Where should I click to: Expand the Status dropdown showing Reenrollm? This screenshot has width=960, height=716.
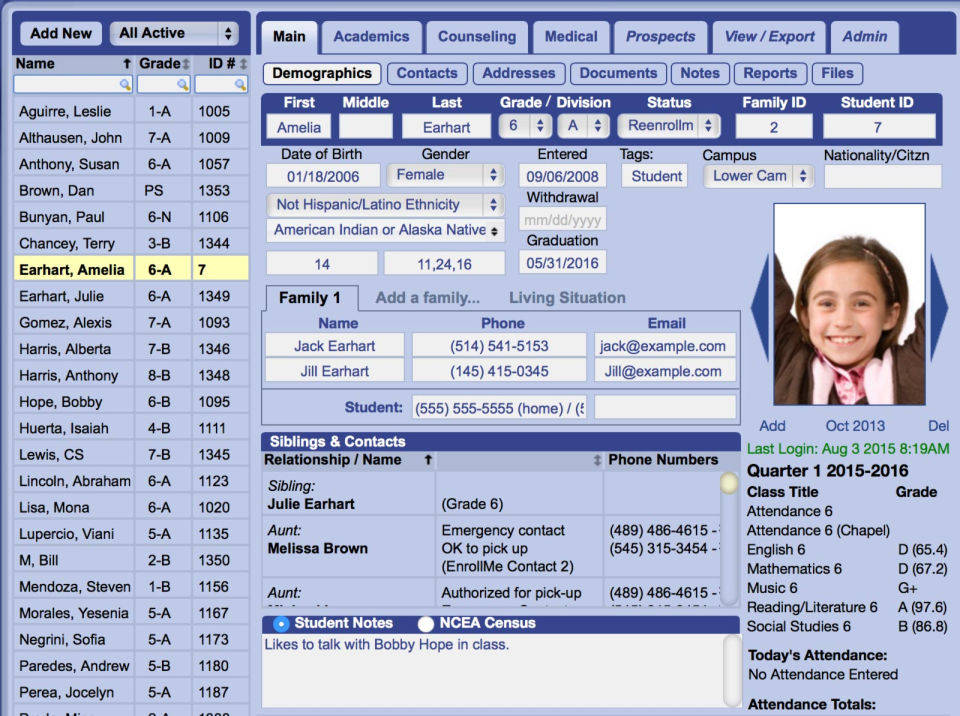coord(668,126)
